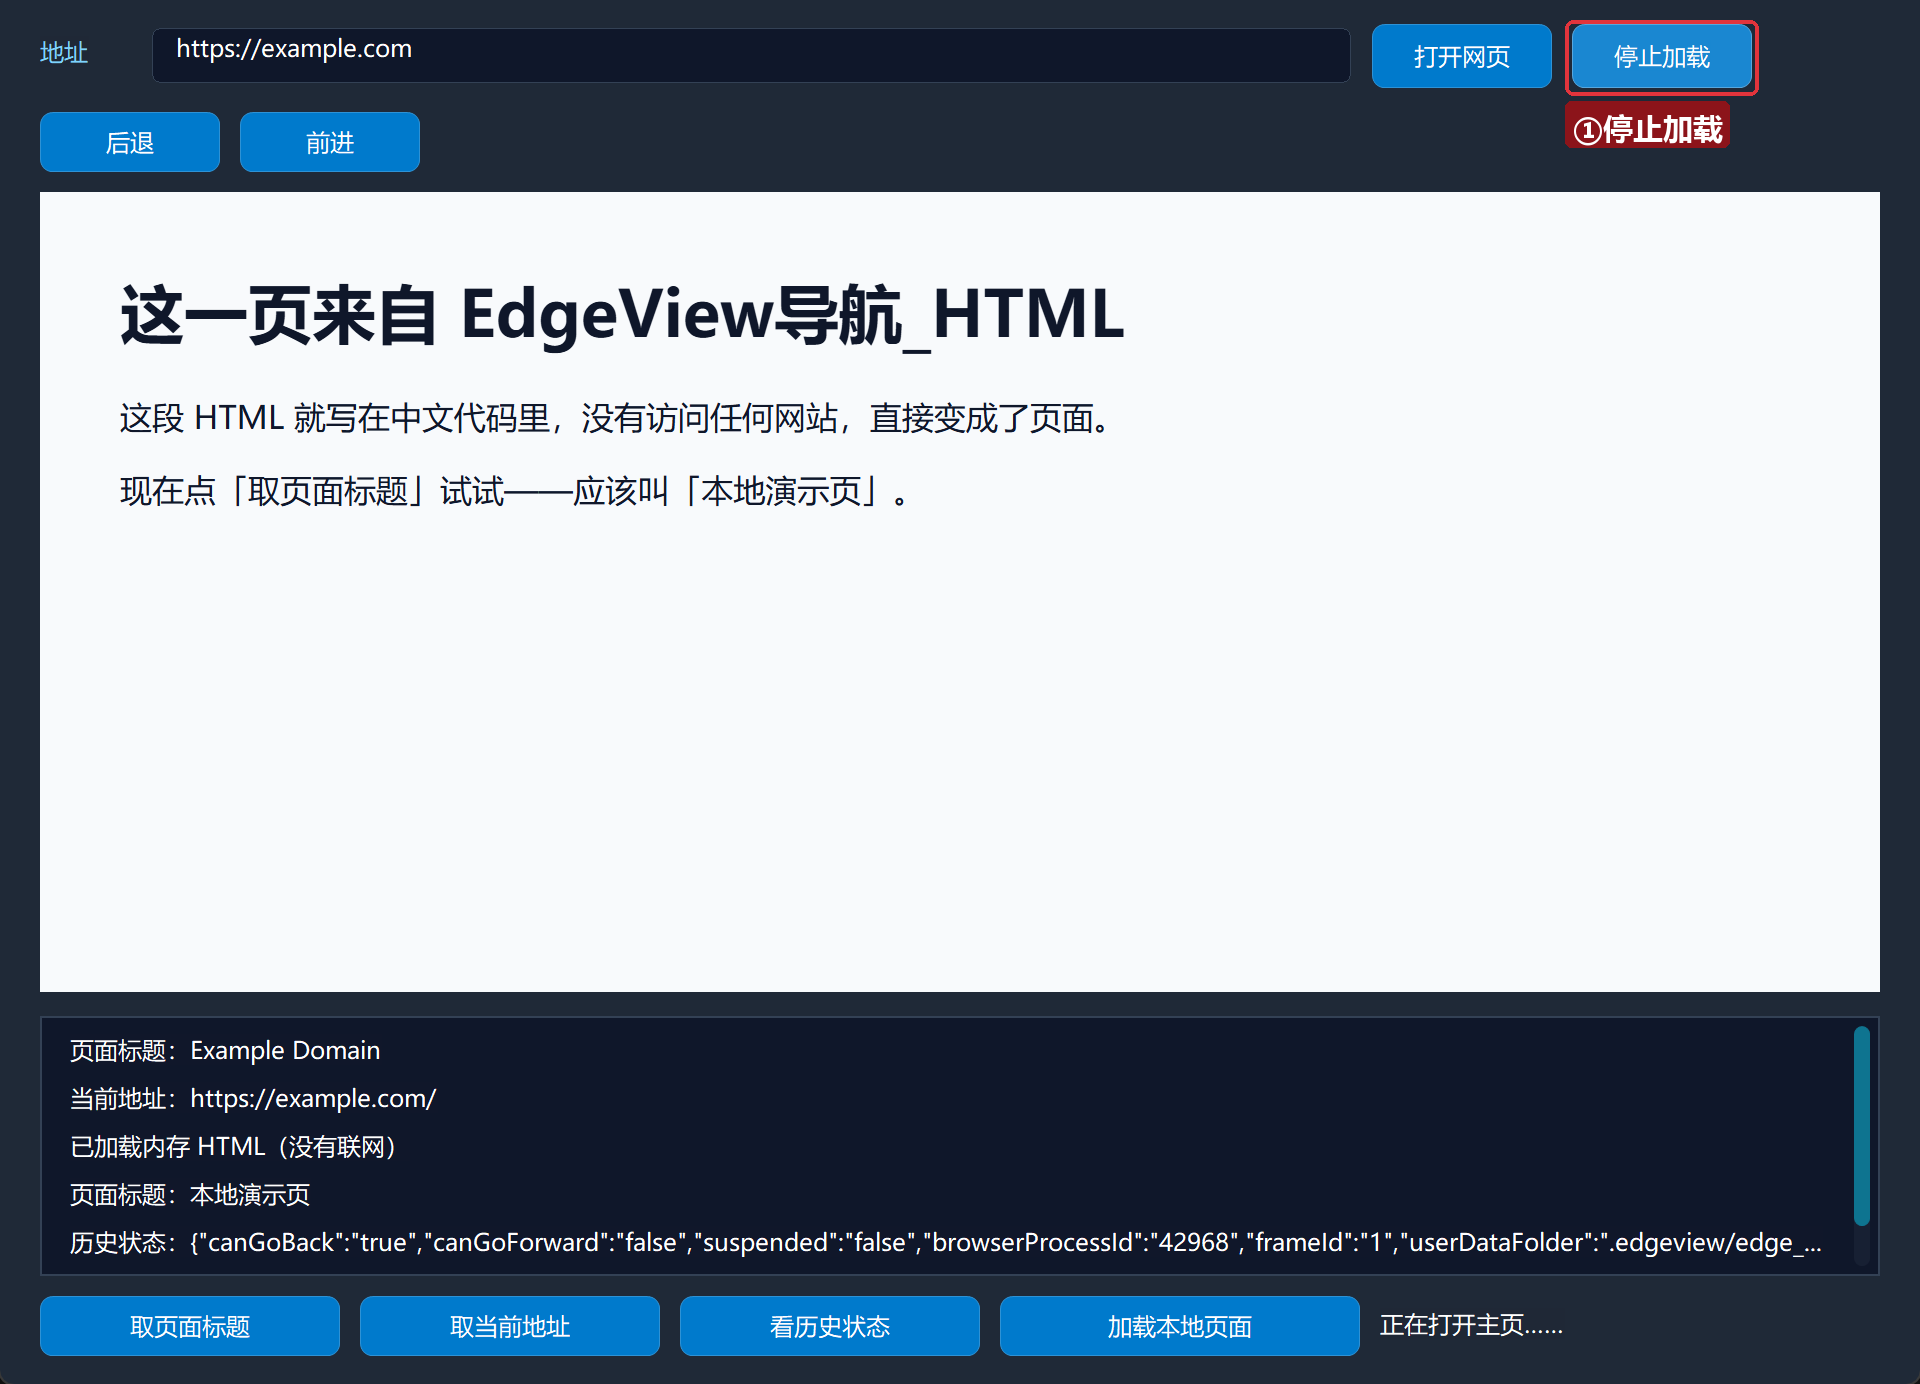This screenshot has height=1384, width=1920.
Task: Click 取当前地址 to fetch current URL
Action: [x=510, y=1326]
